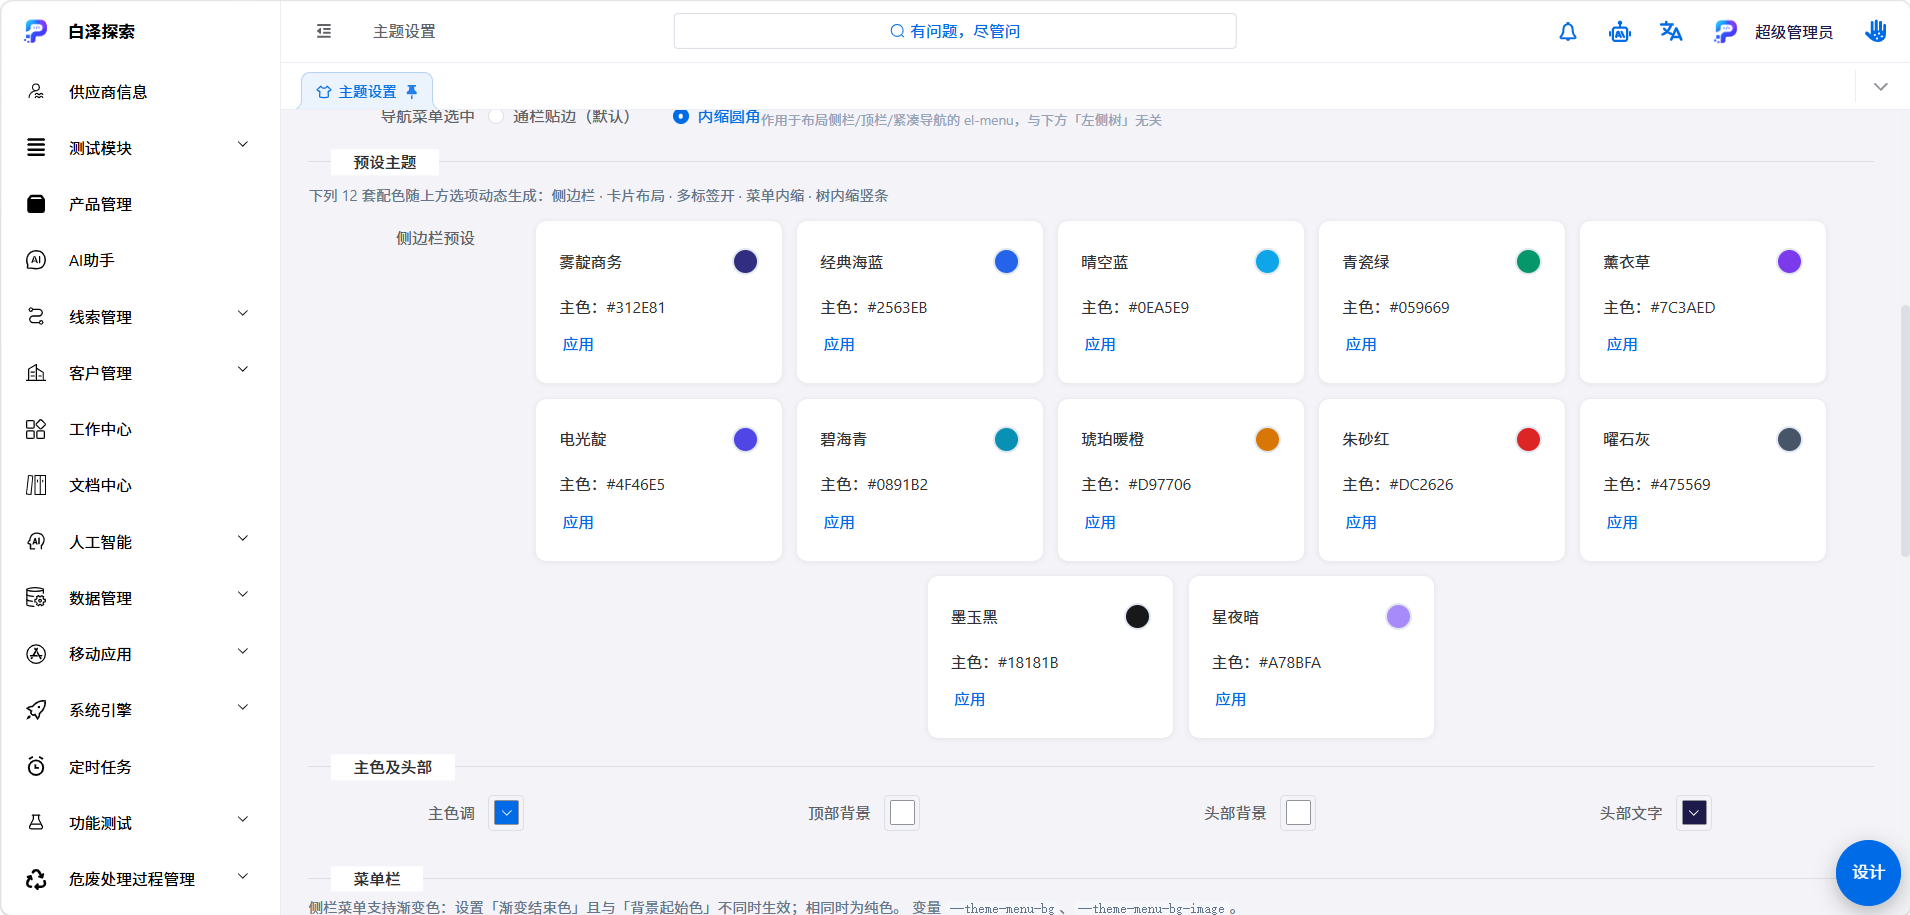The height and width of the screenshot is (915, 1910).
Task: Open 文档中心 sidebar item
Action: pyautogui.click(x=140, y=485)
